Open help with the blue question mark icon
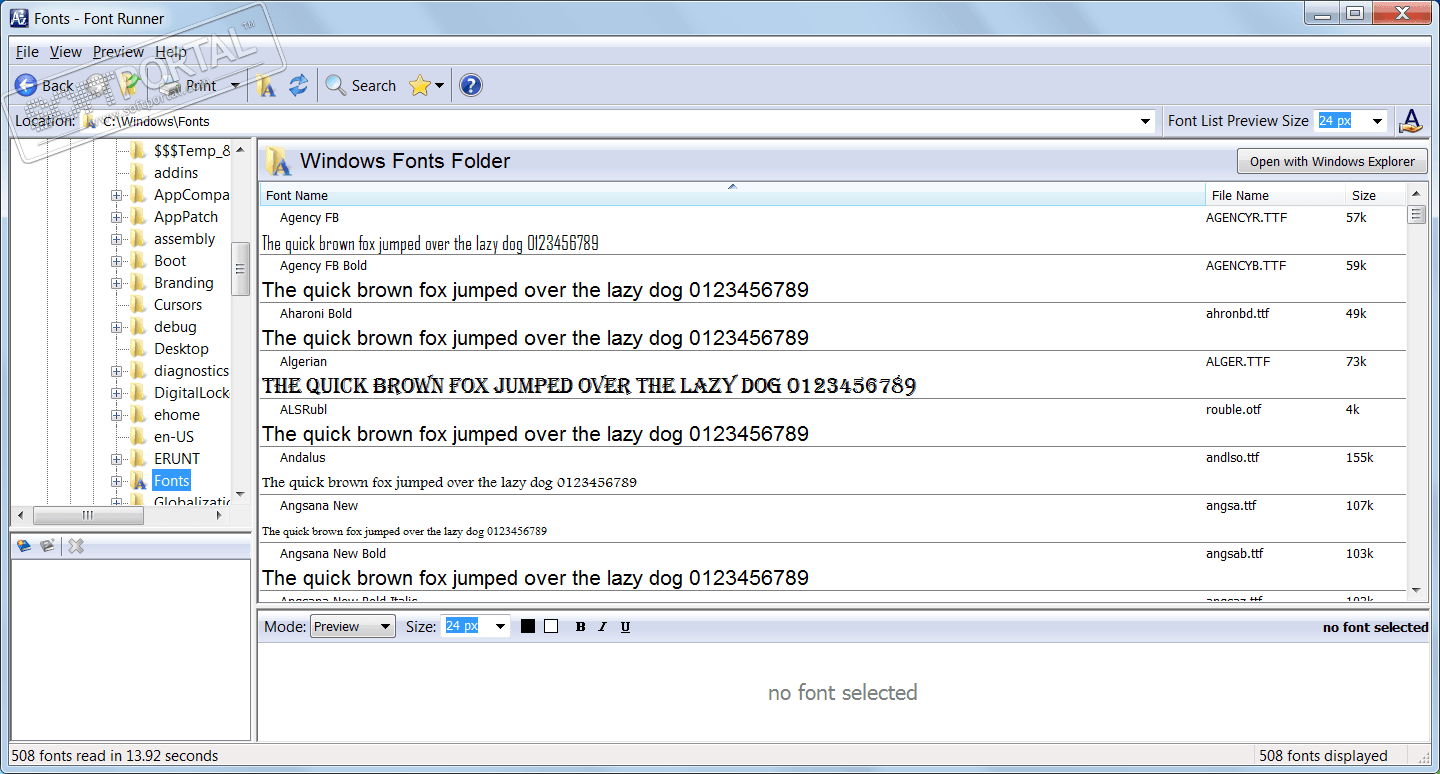The width and height of the screenshot is (1440, 774). [471, 86]
